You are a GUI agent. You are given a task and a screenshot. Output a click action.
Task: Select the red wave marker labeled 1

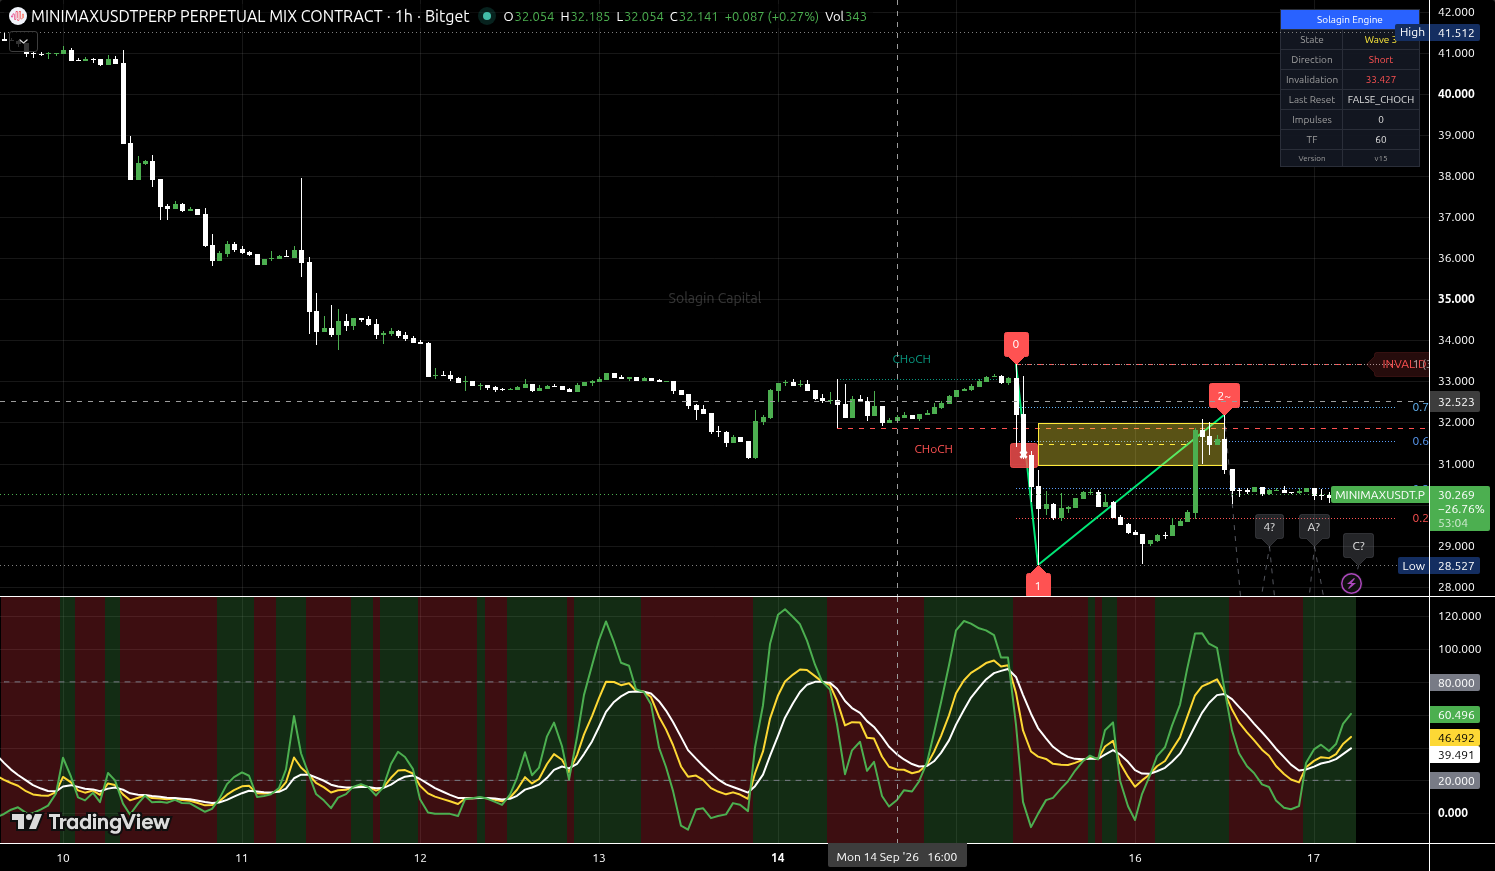pos(1038,584)
